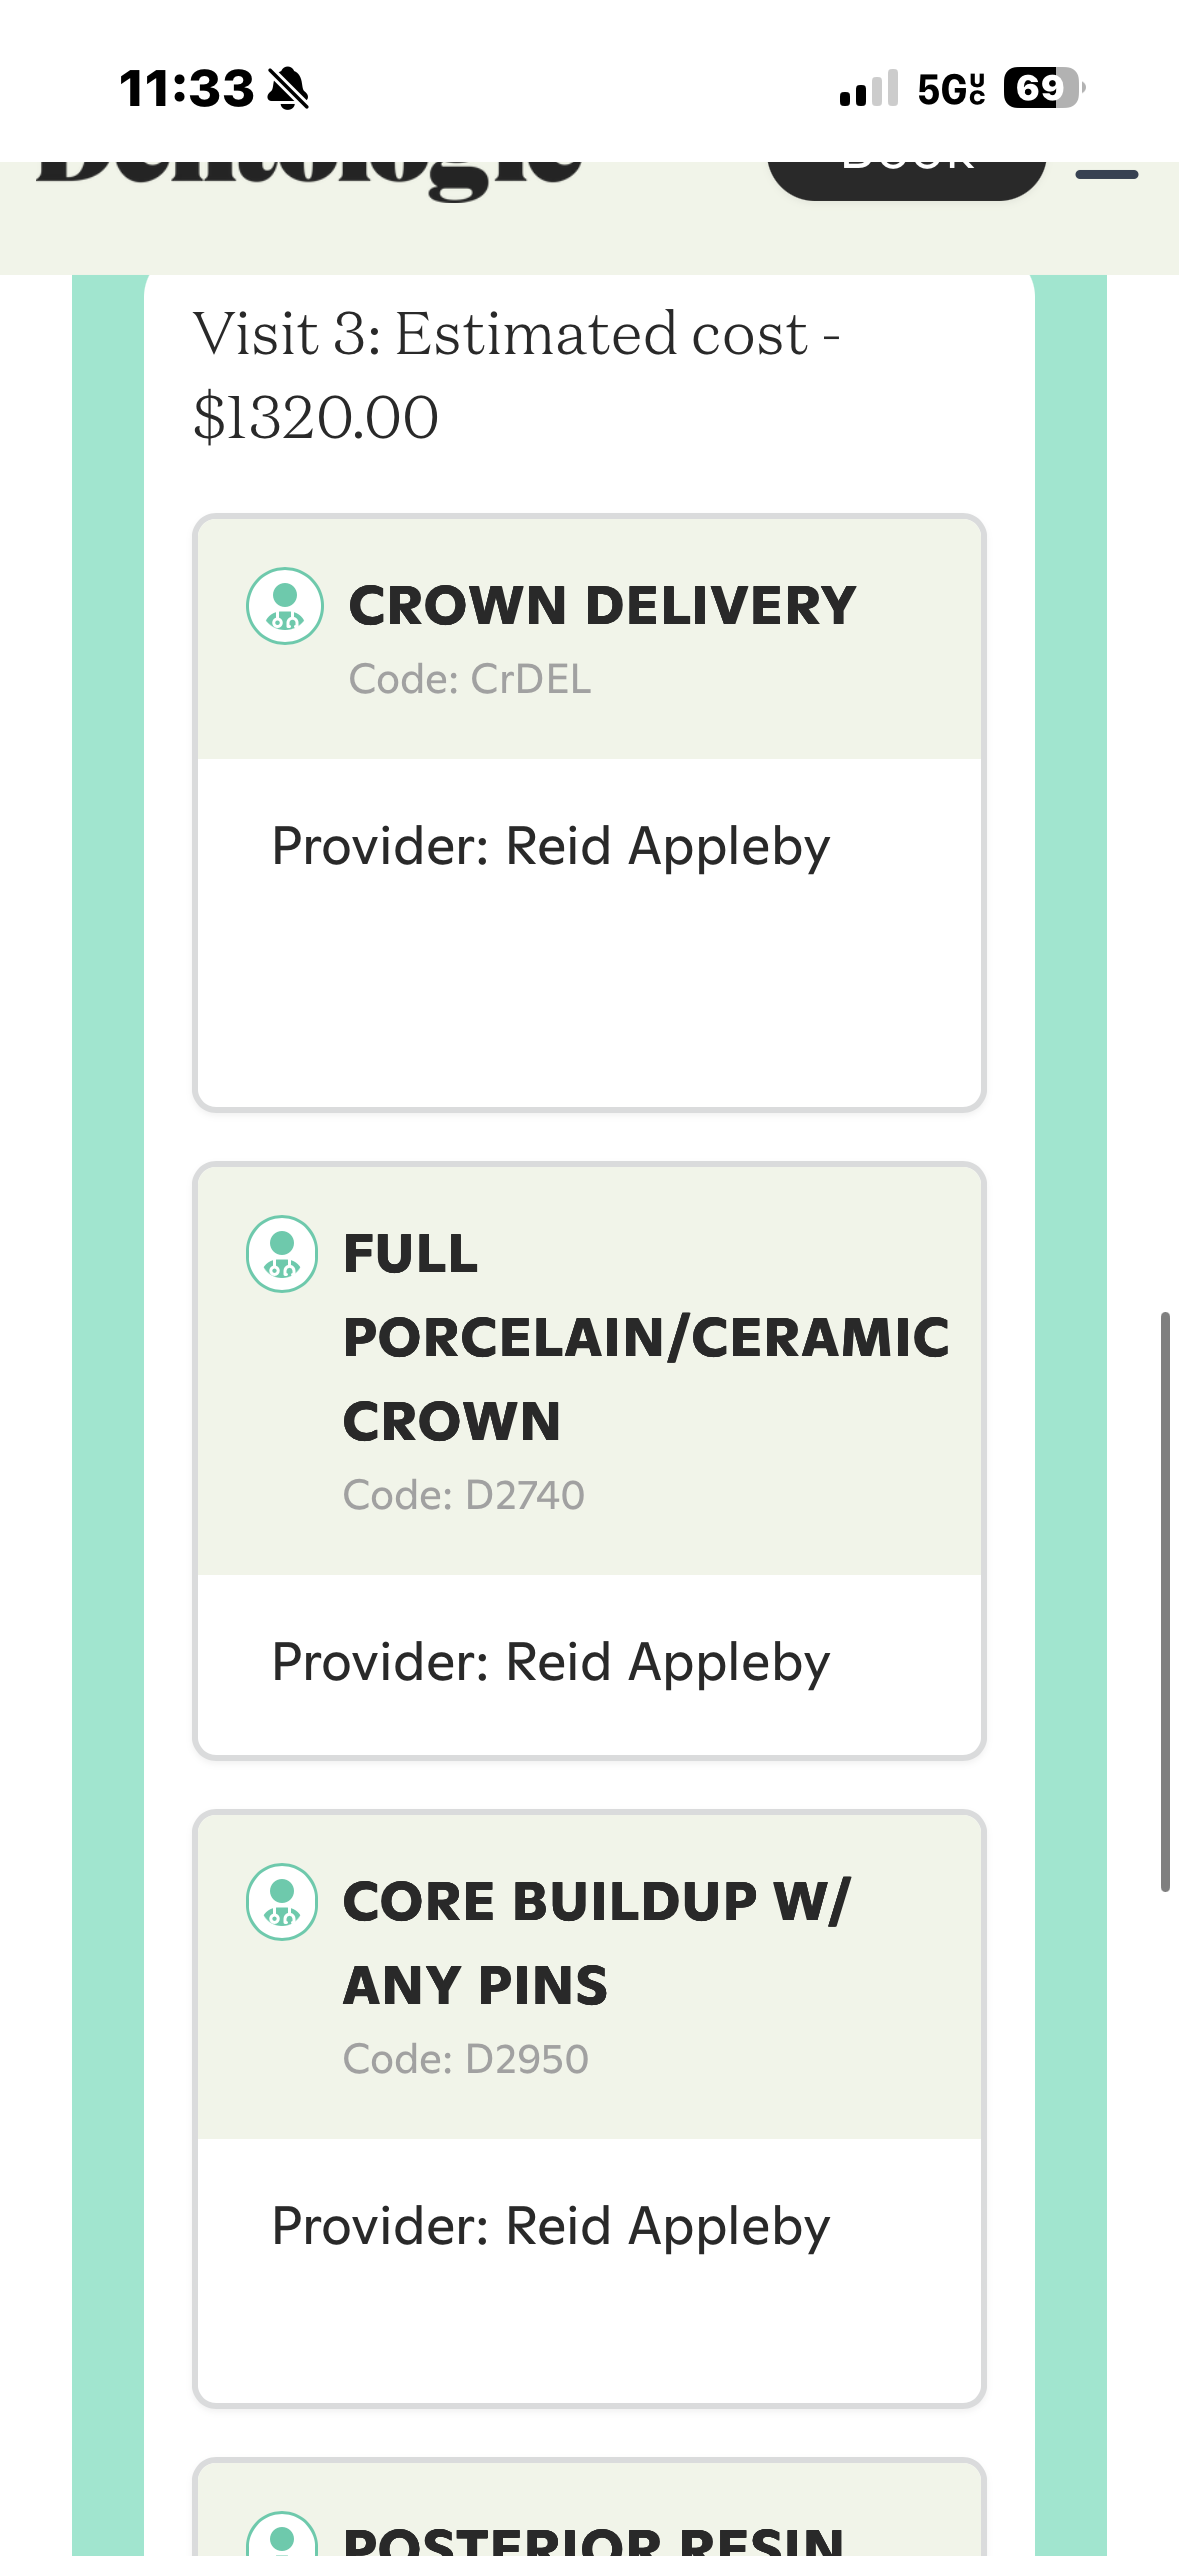Image resolution: width=1179 pixels, height=2556 pixels.
Task: Click the Code: CrDEL label
Action: click(470, 680)
